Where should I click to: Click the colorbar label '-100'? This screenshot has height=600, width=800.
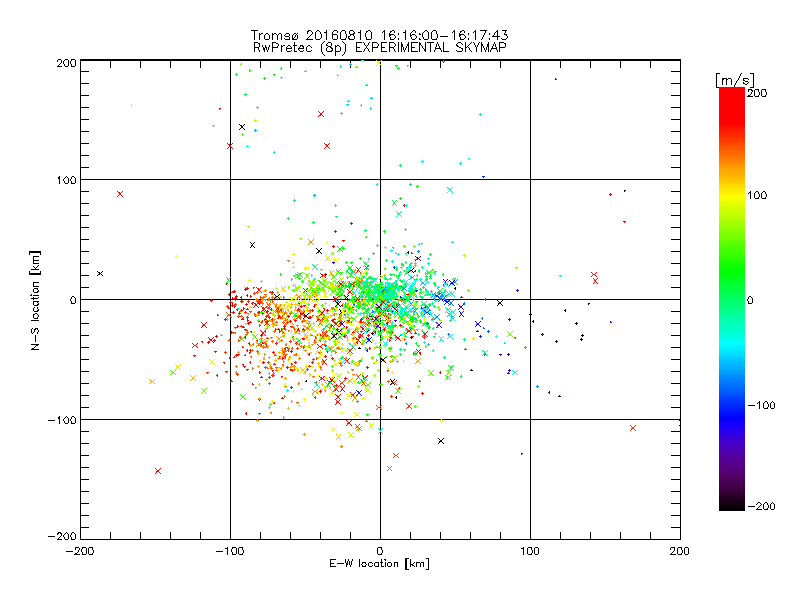click(x=761, y=405)
